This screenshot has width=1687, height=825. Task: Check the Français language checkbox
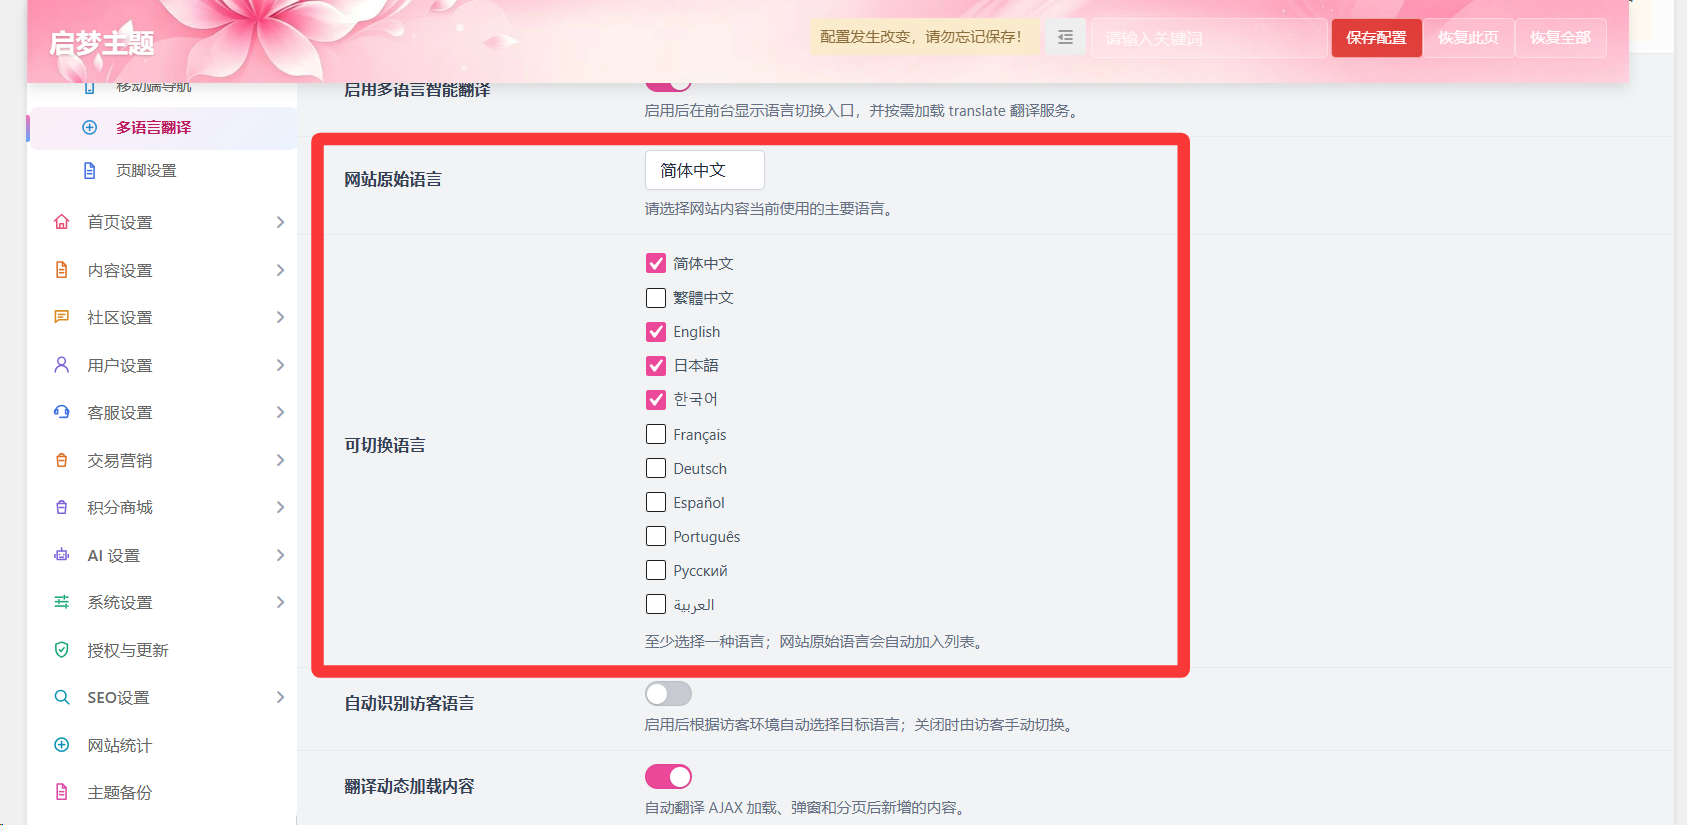click(656, 434)
